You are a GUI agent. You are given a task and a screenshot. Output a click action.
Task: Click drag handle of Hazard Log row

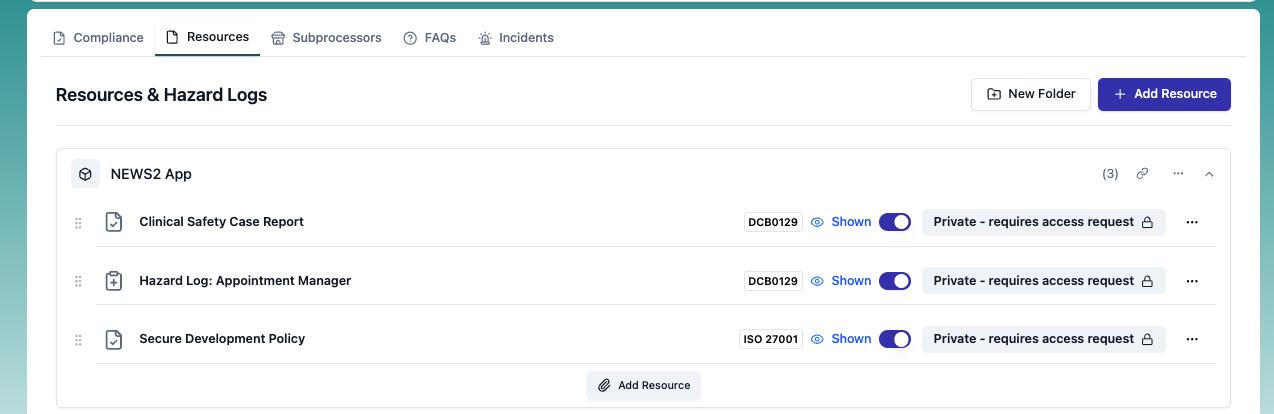[x=78, y=282]
